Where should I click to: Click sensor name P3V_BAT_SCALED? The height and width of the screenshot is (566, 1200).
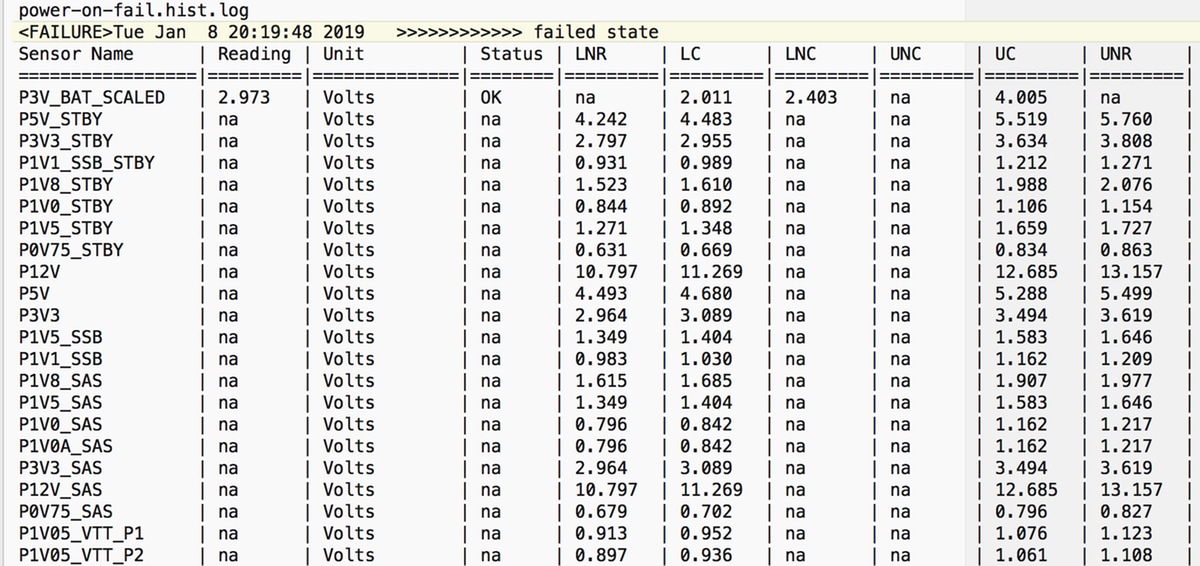click(x=92, y=98)
